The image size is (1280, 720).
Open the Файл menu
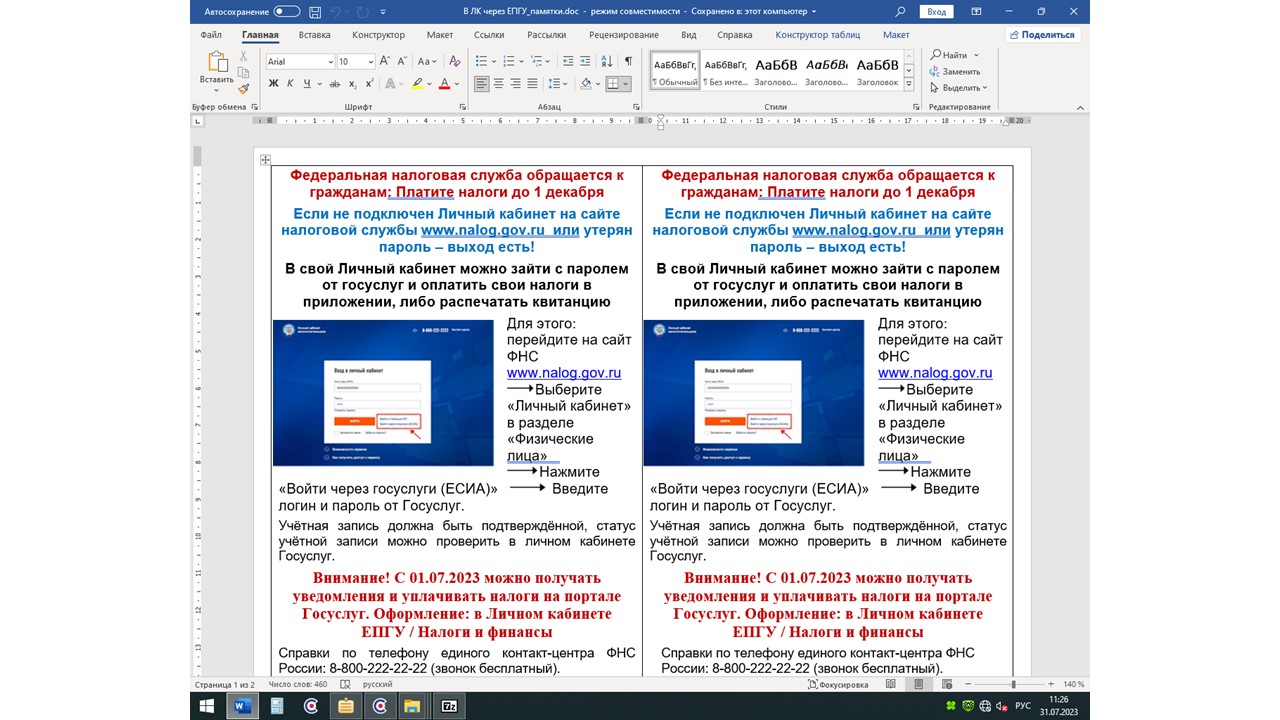(x=211, y=35)
